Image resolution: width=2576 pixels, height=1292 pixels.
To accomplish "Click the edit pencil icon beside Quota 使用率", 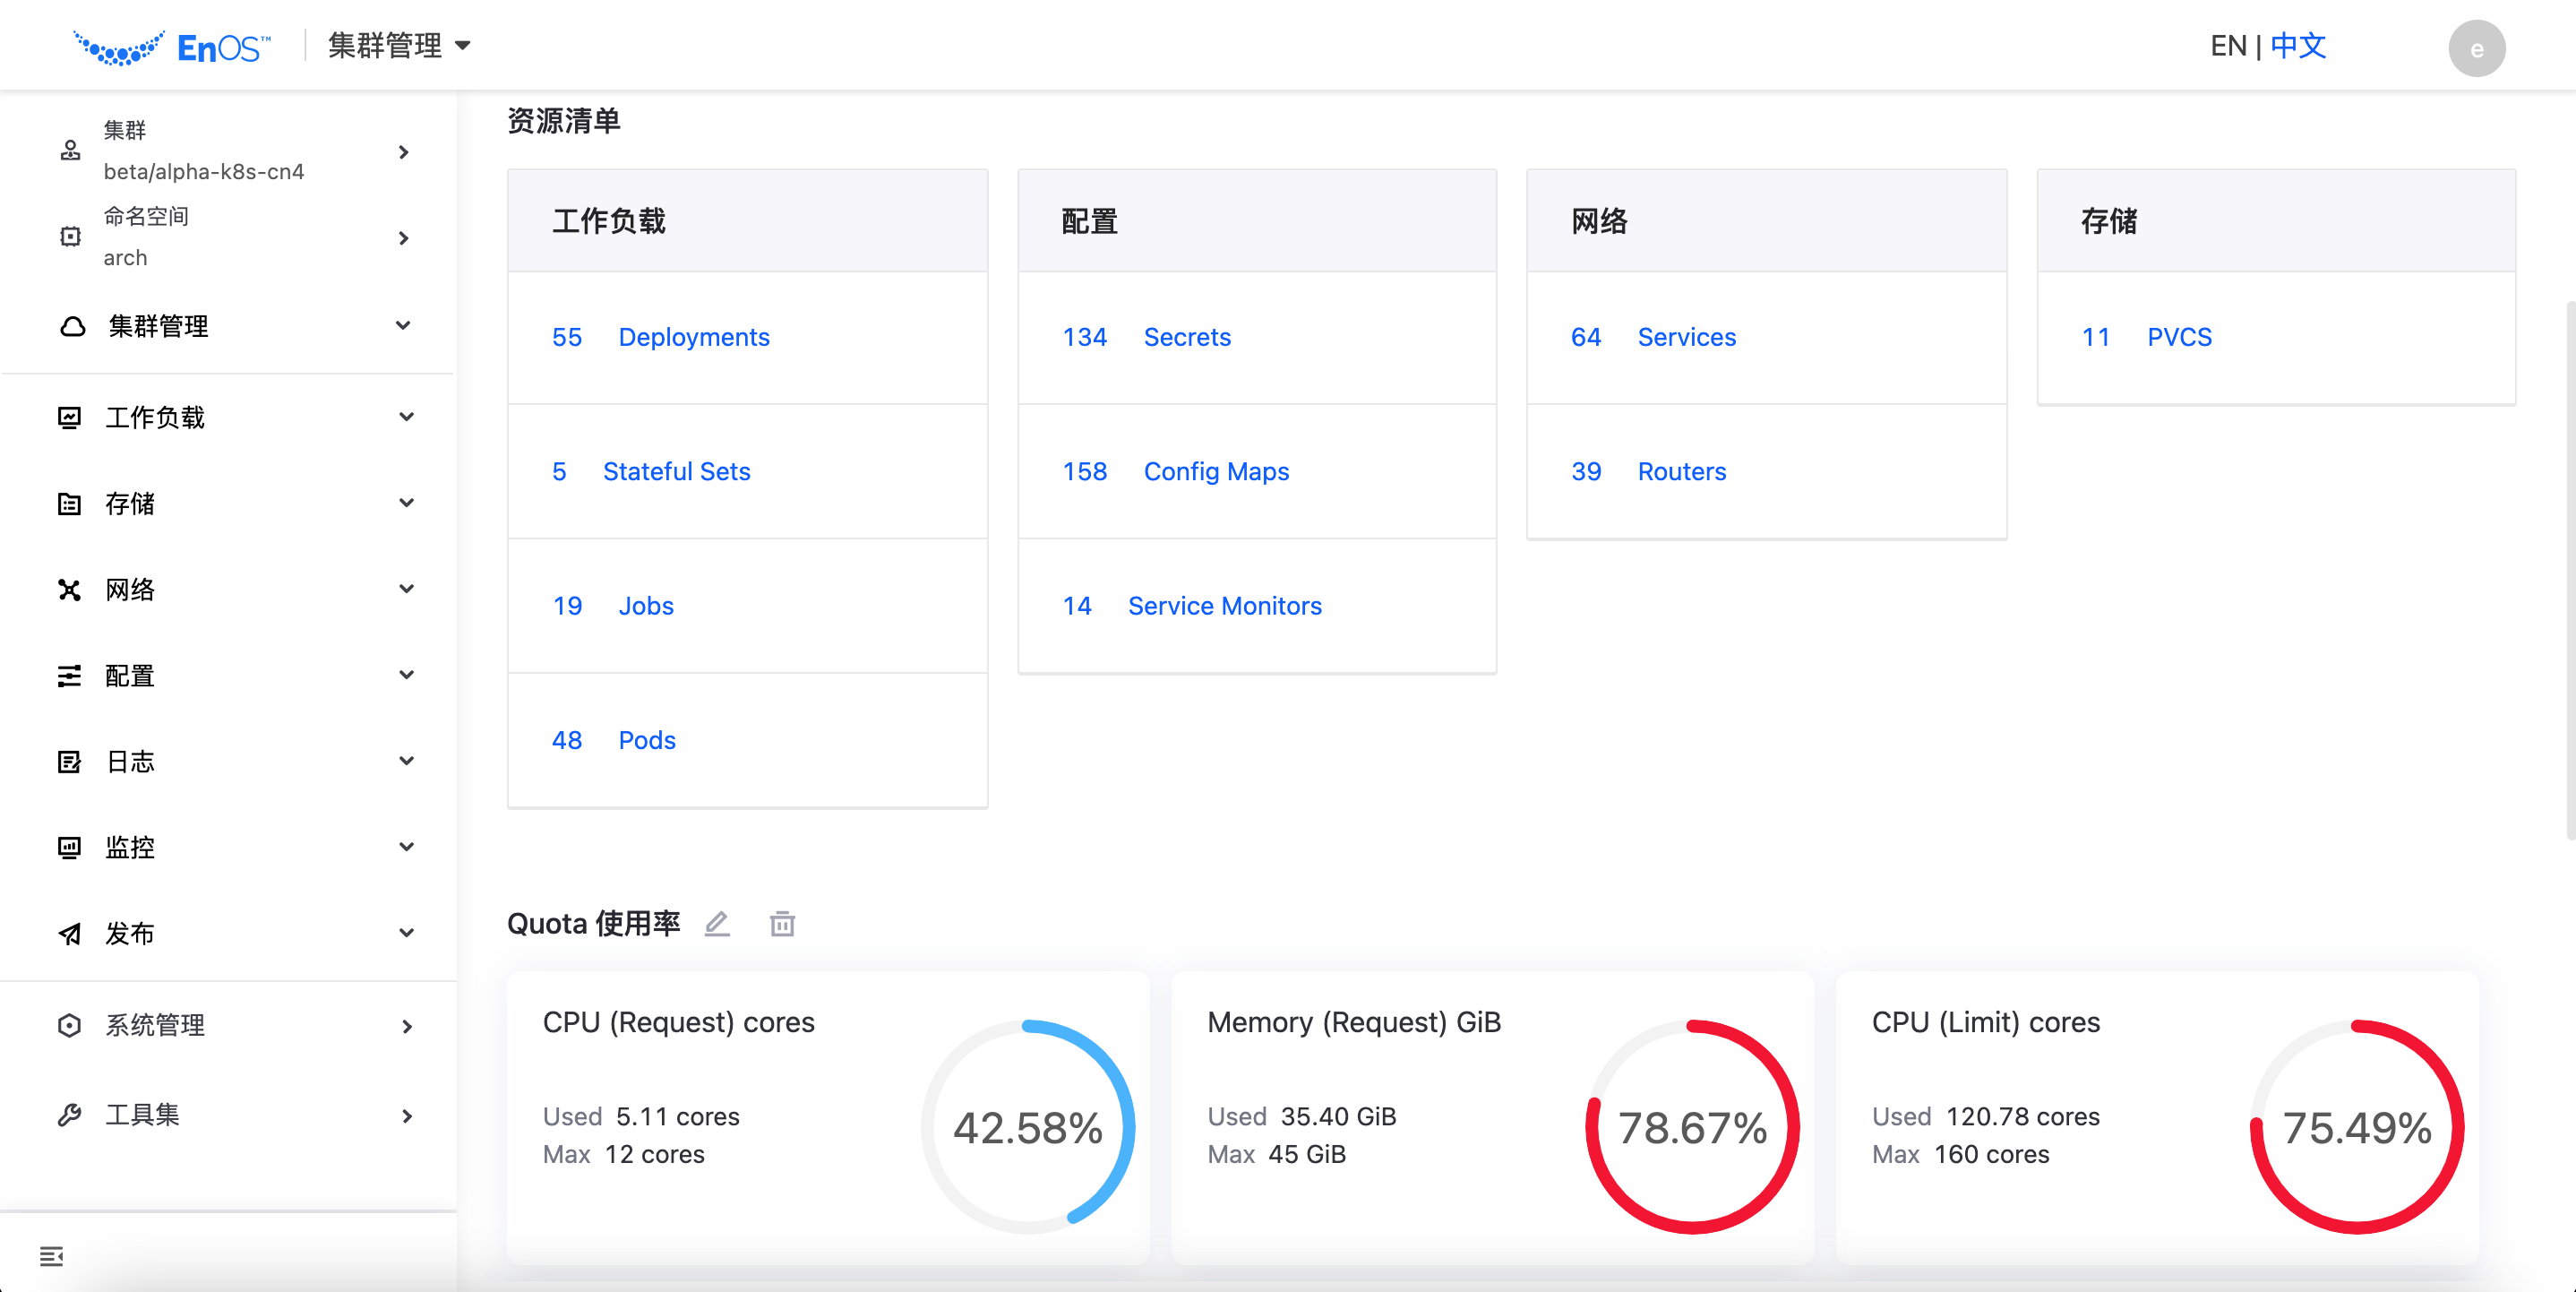I will 717,924.
